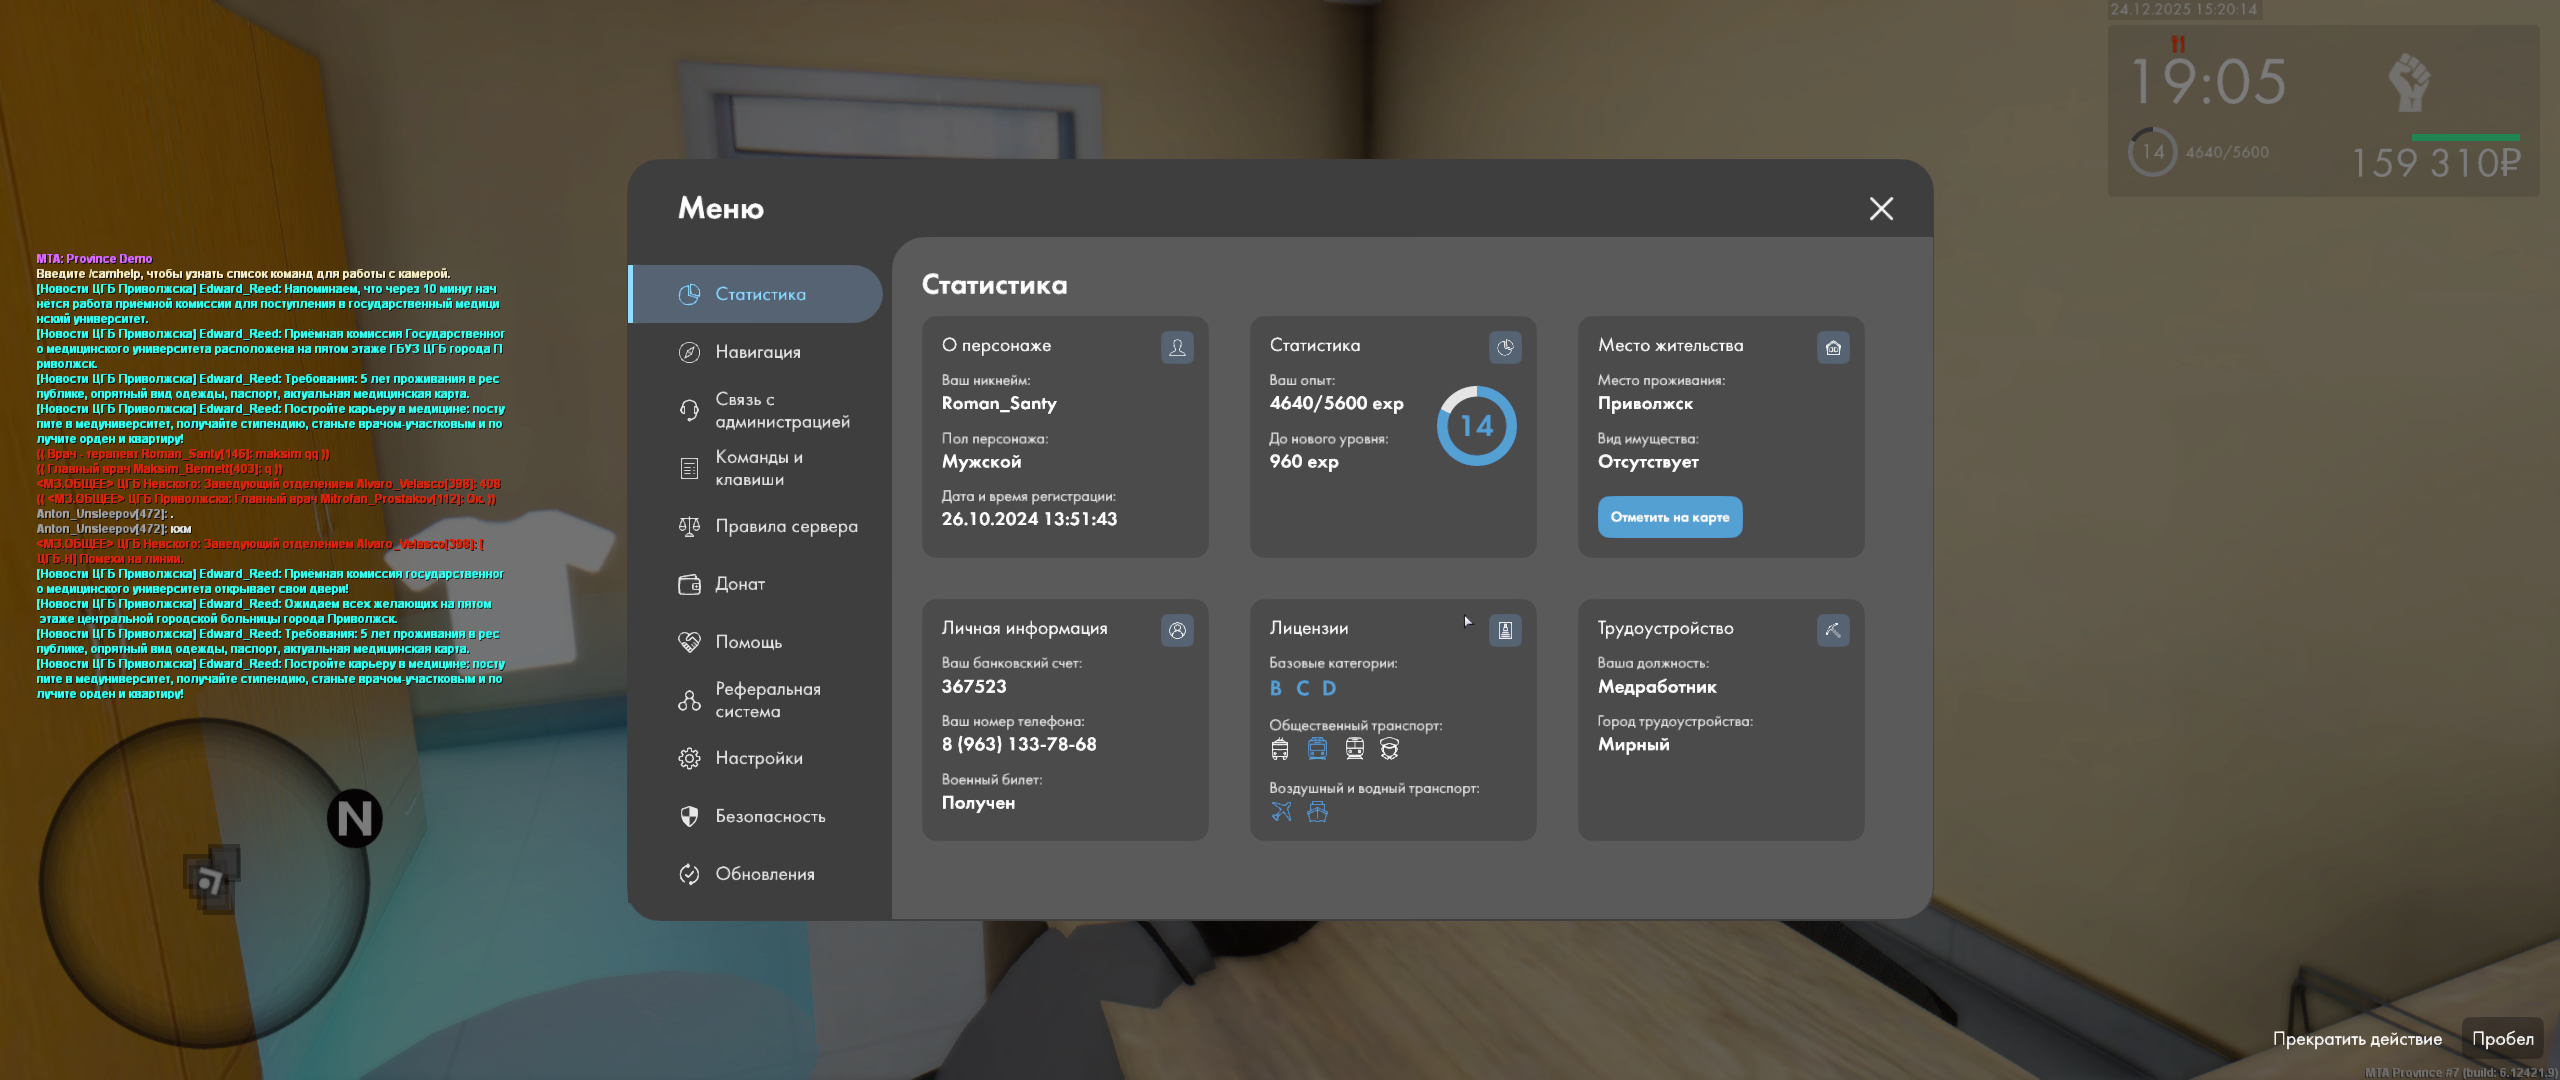Select Правила сервера in sidebar

coord(785,526)
